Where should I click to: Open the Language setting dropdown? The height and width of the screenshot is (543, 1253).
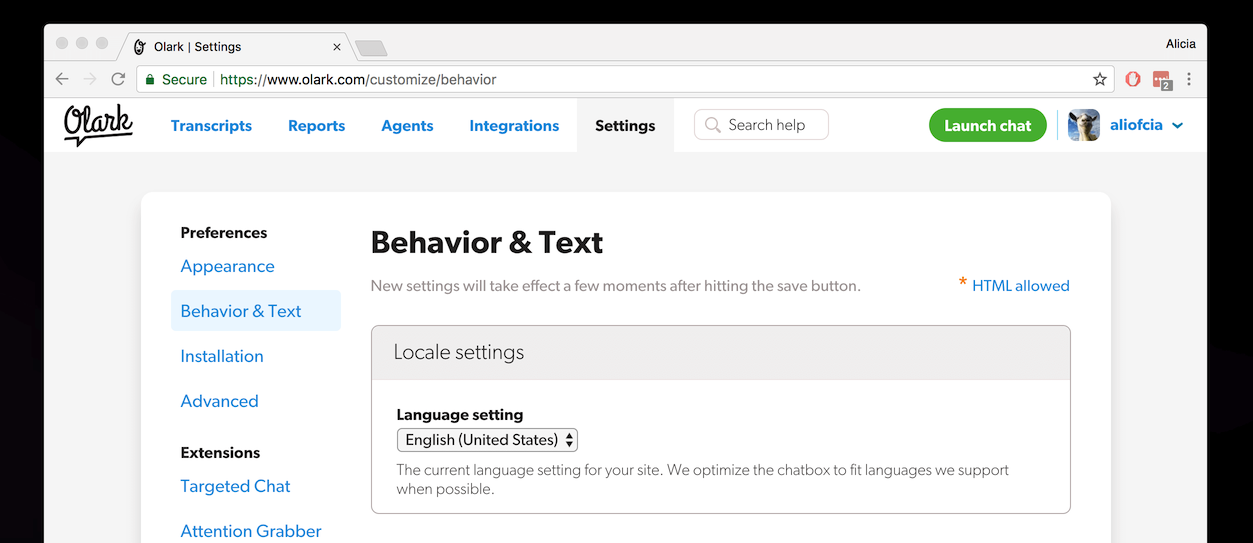pyautogui.click(x=487, y=440)
